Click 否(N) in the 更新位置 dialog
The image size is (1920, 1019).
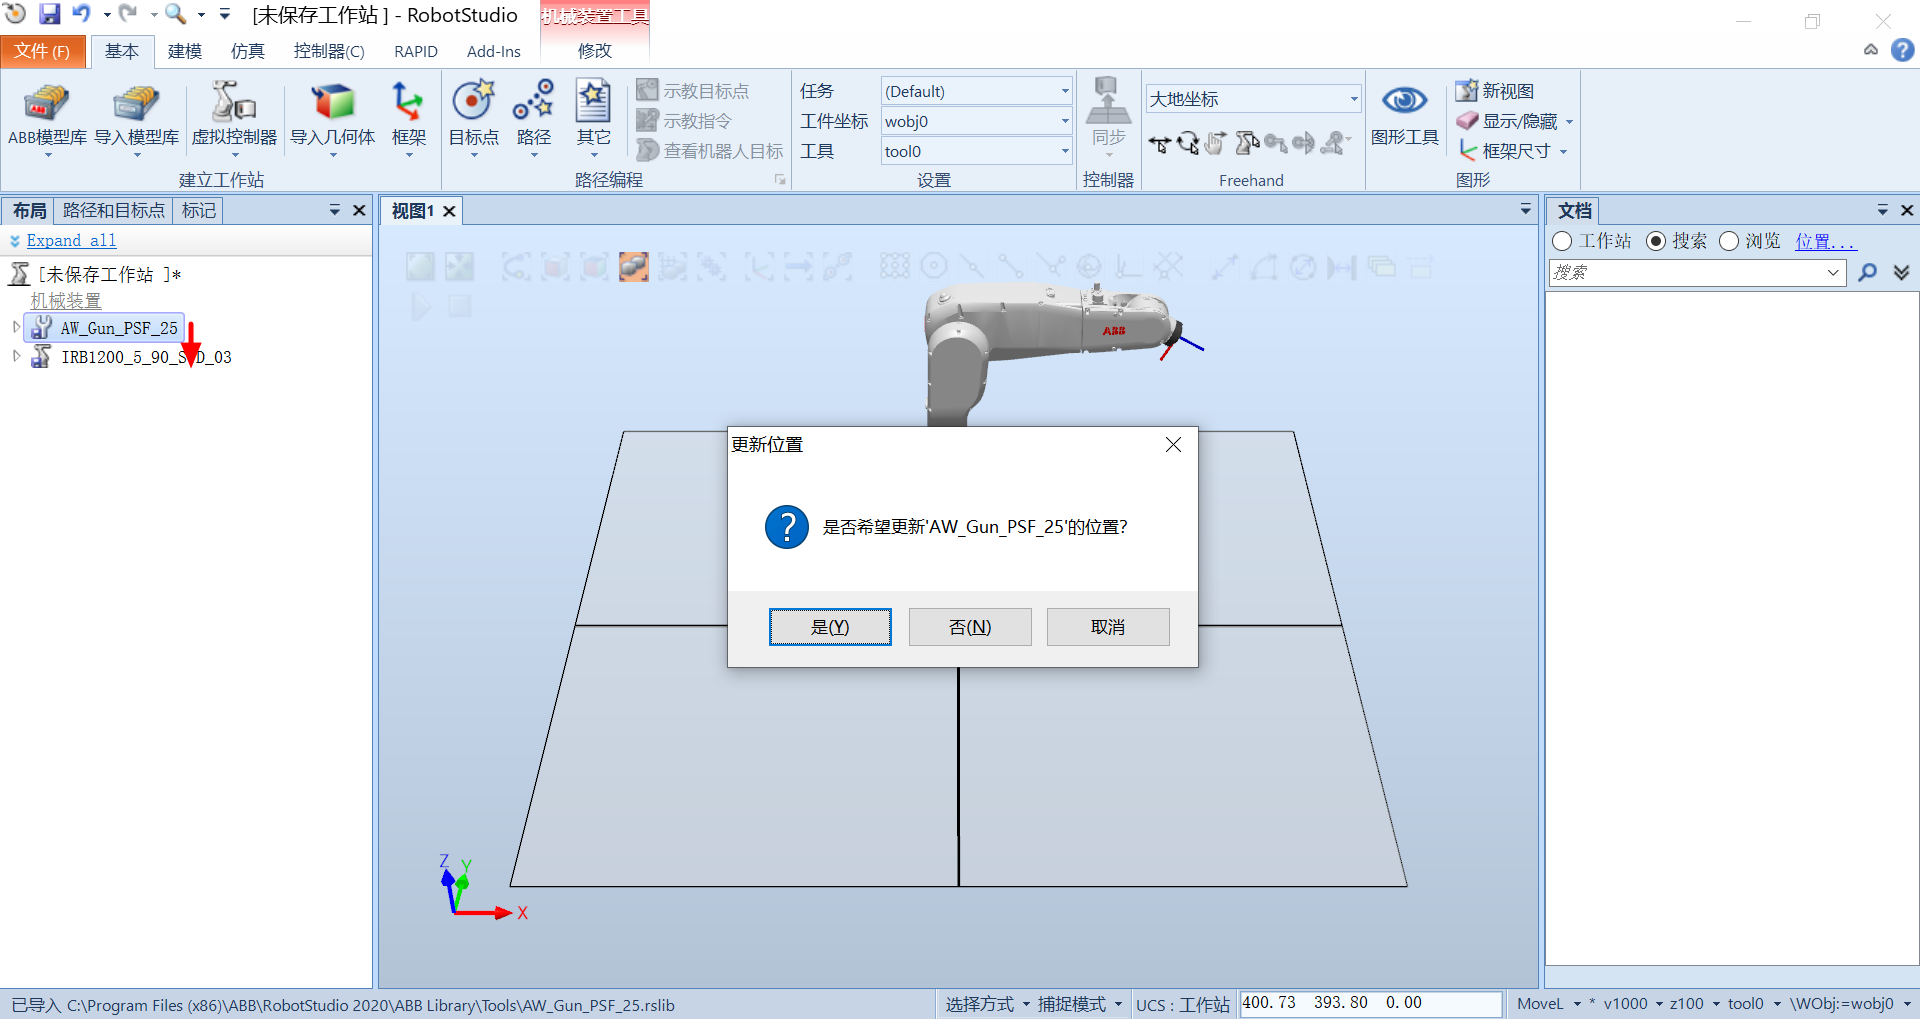tap(970, 627)
